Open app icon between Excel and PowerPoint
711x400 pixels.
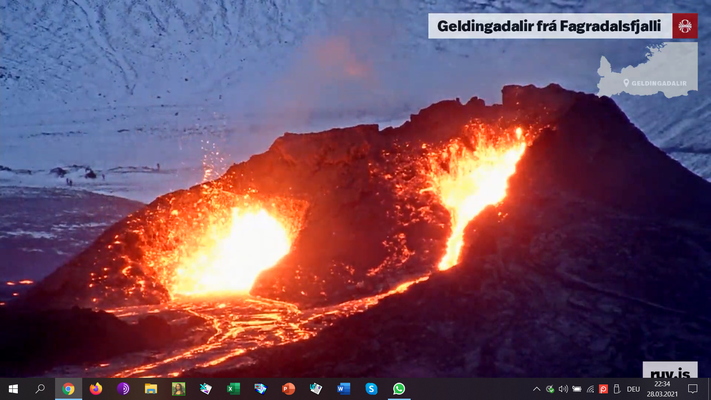261,389
